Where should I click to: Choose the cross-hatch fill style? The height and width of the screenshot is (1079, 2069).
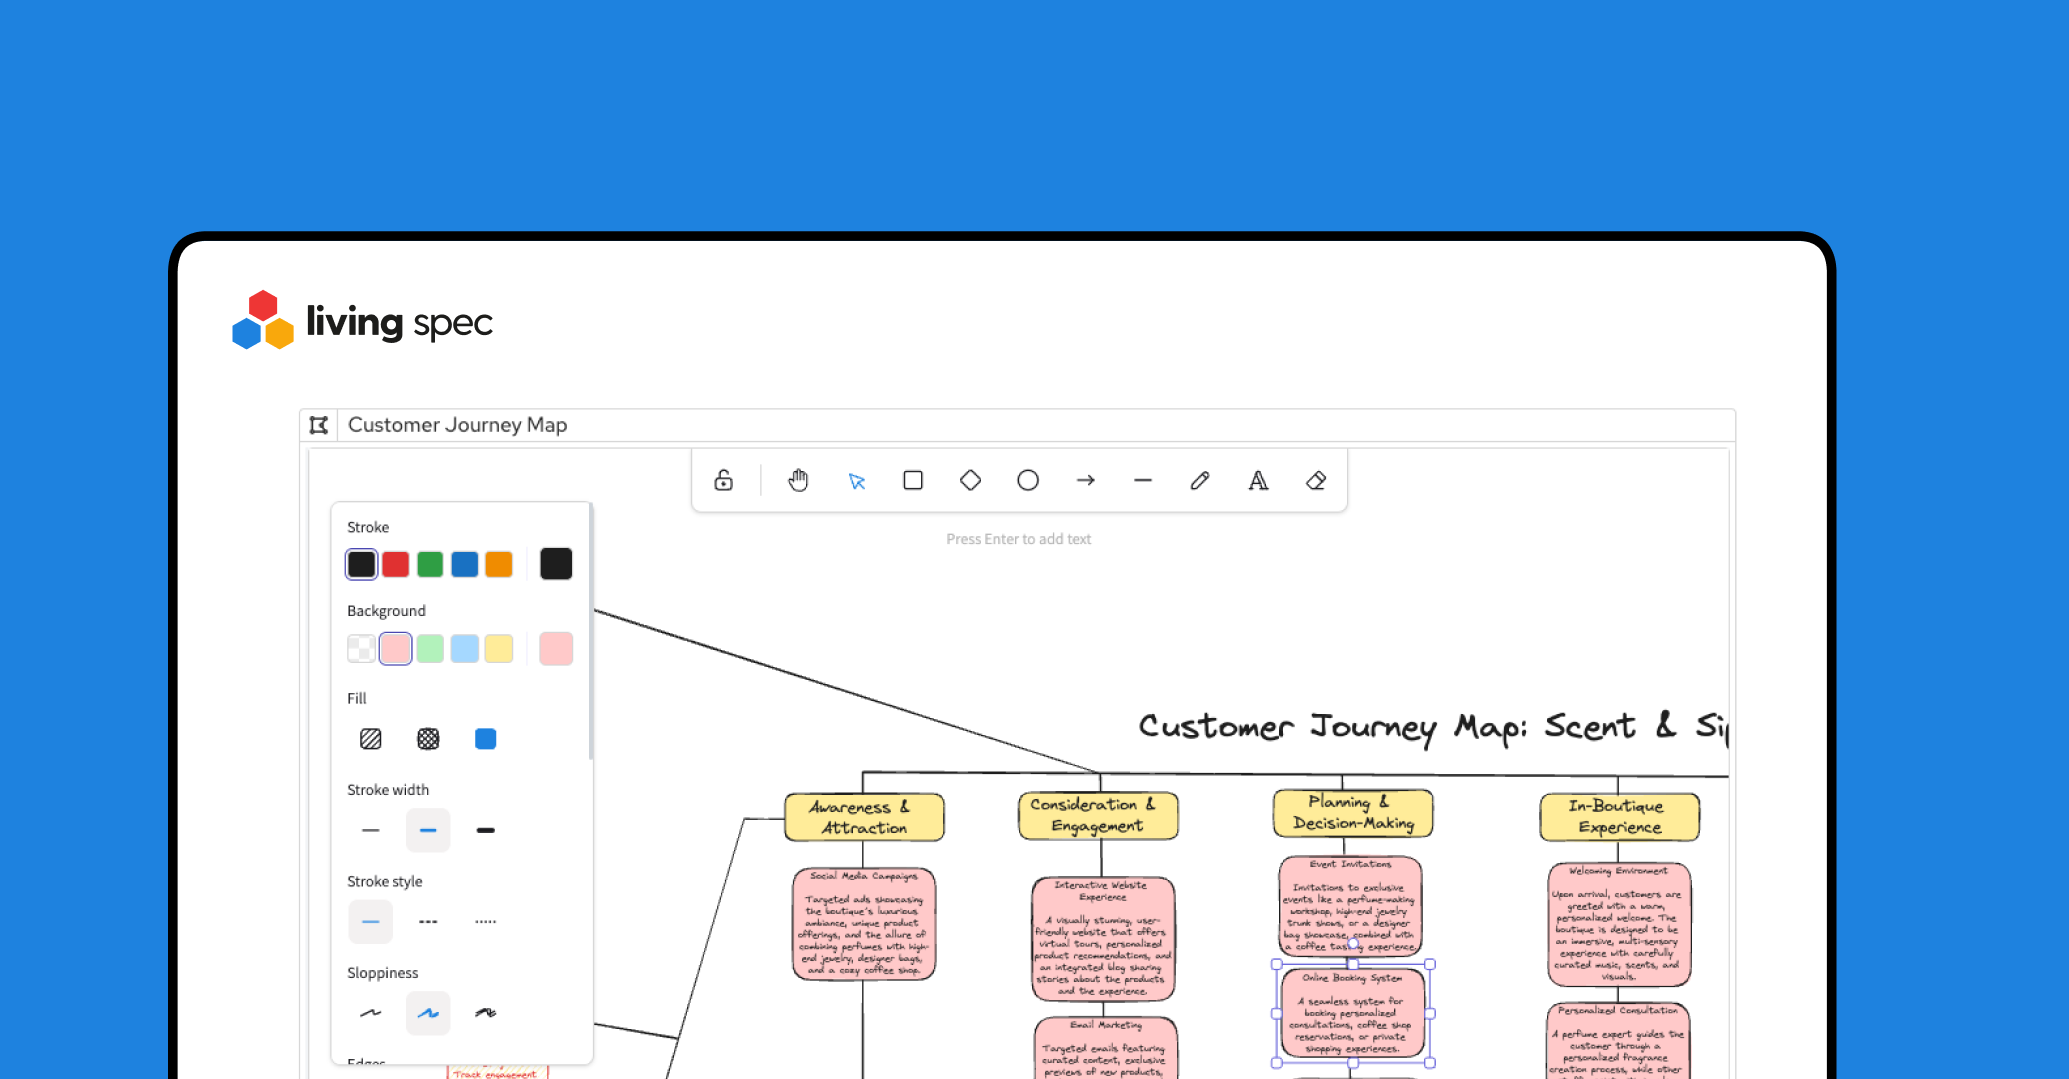pyautogui.click(x=428, y=739)
